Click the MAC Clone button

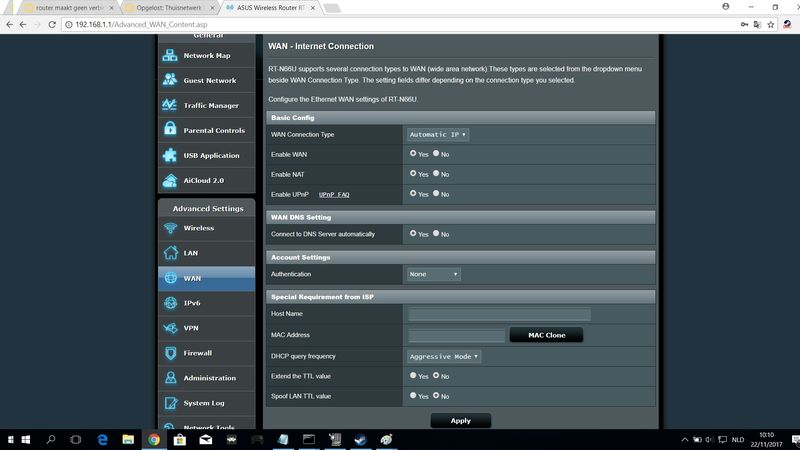click(x=546, y=335)
